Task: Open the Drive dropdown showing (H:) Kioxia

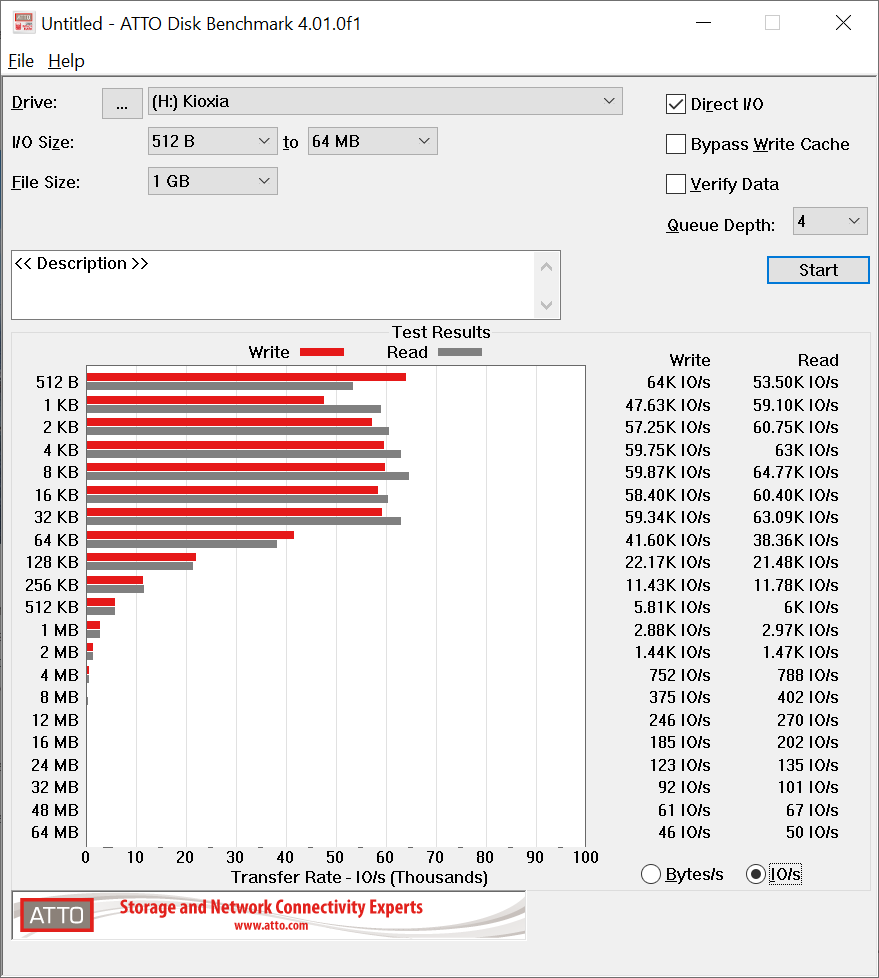Action: 385,102
